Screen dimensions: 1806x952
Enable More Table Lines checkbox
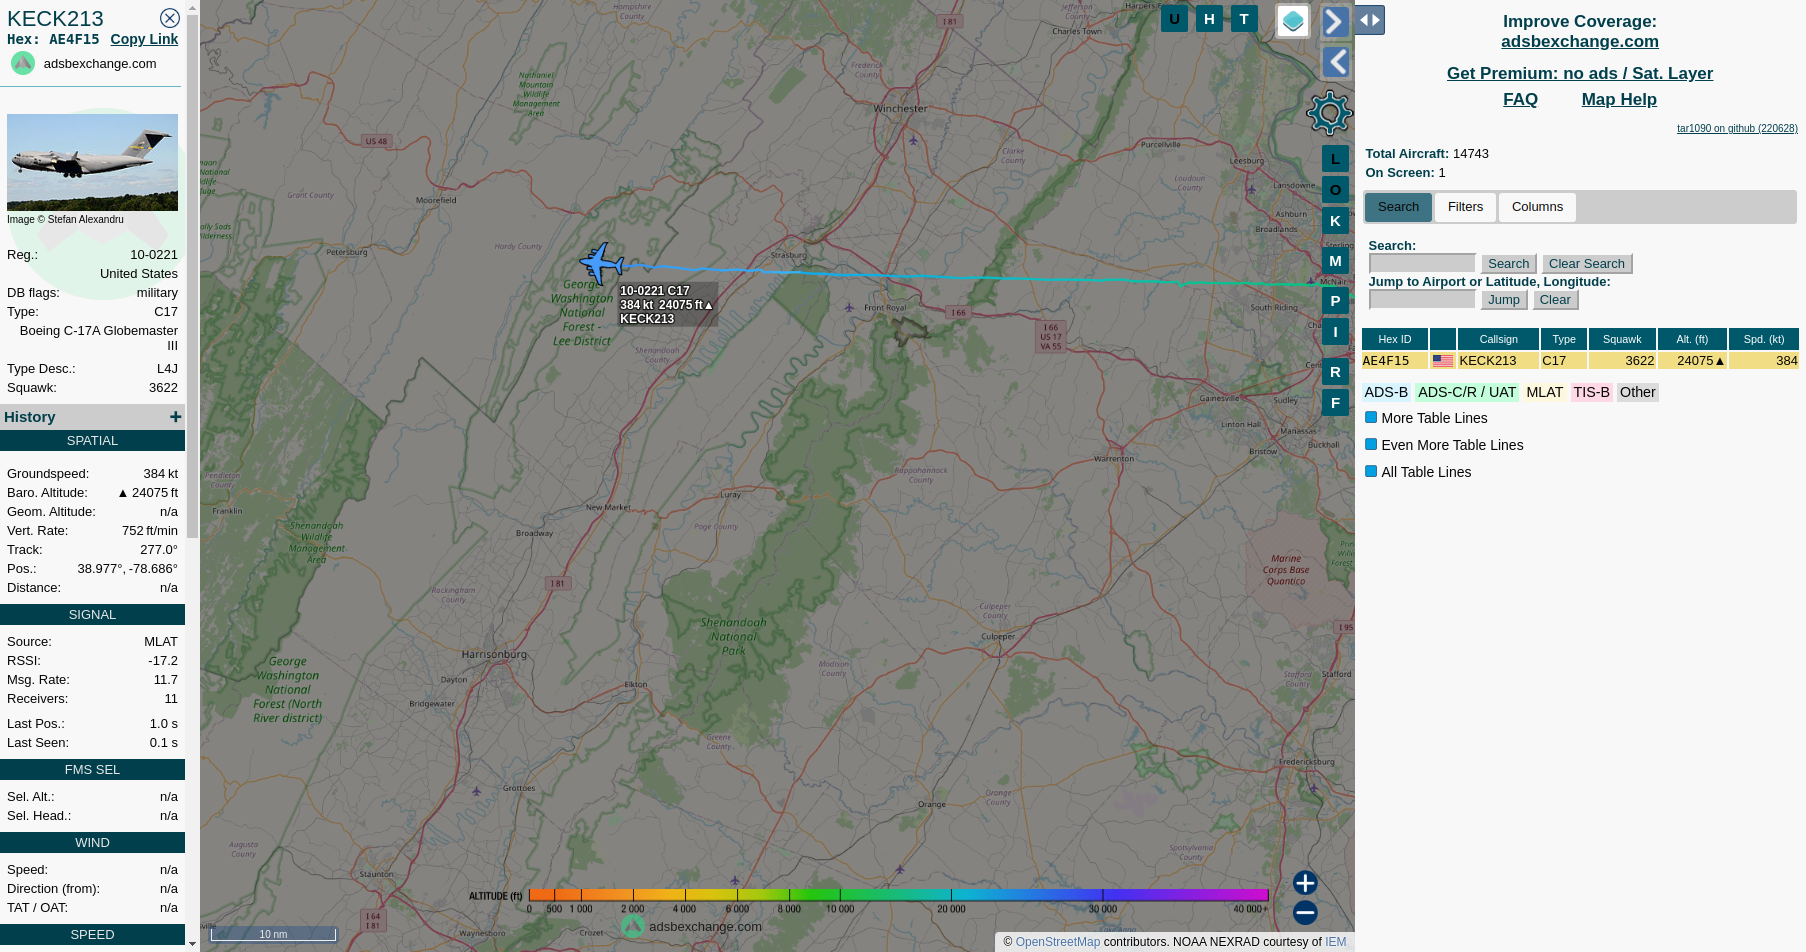click(1371, 418)
